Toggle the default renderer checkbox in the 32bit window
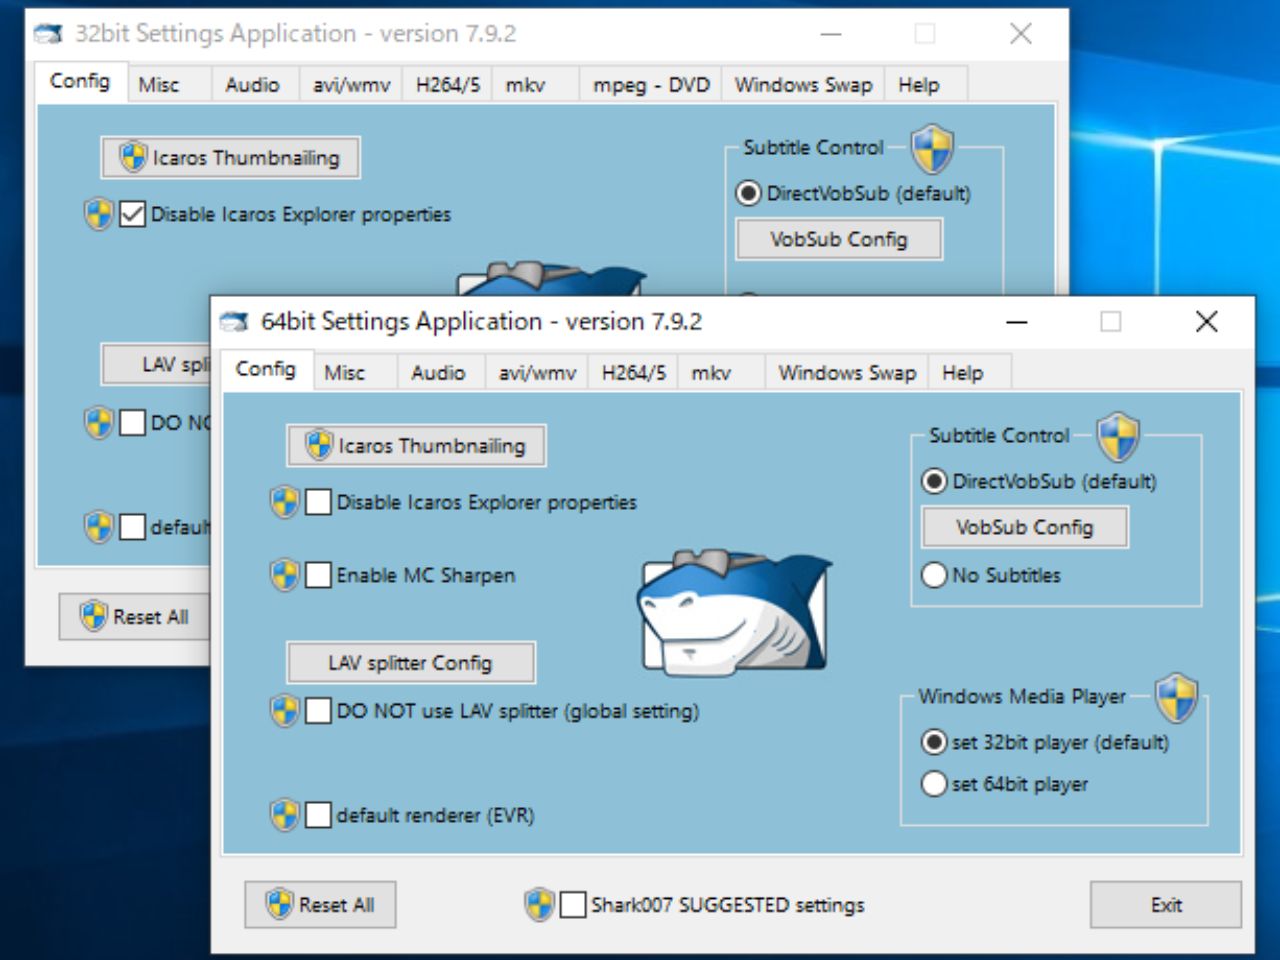 (x=132, y=527)
